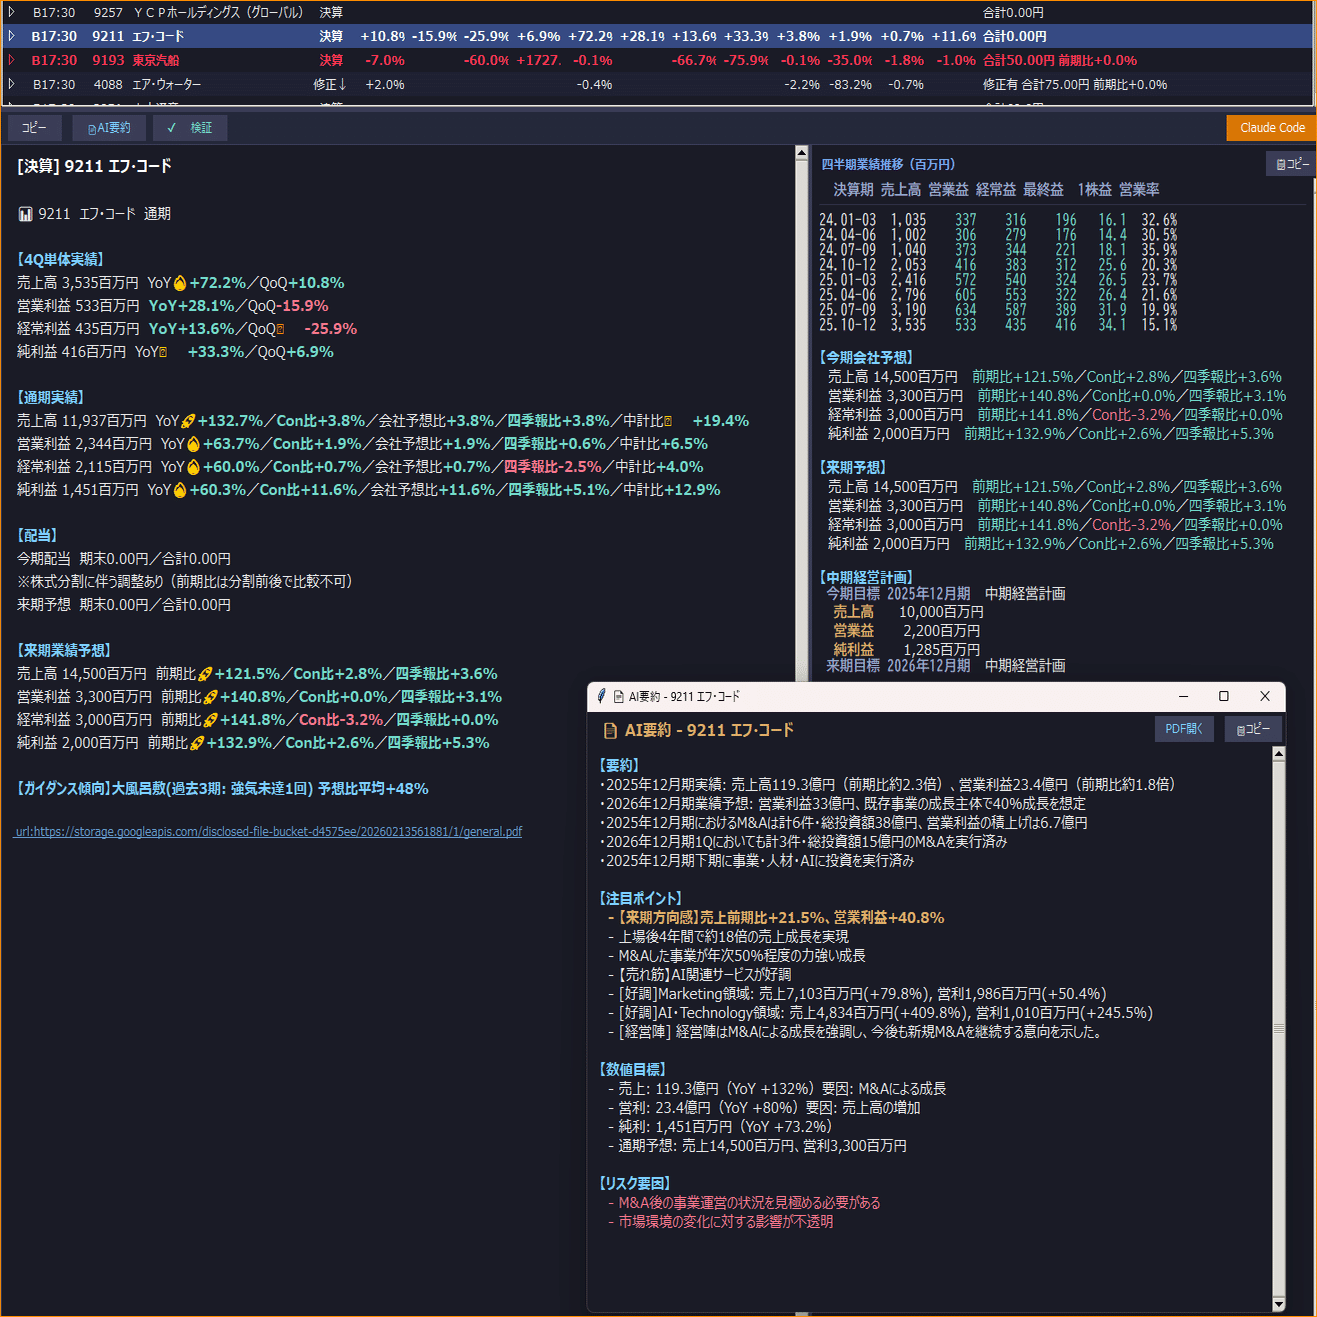
Task: Click the 【来期方向感】 highlighted line
Action: click(x=776, y=917)
